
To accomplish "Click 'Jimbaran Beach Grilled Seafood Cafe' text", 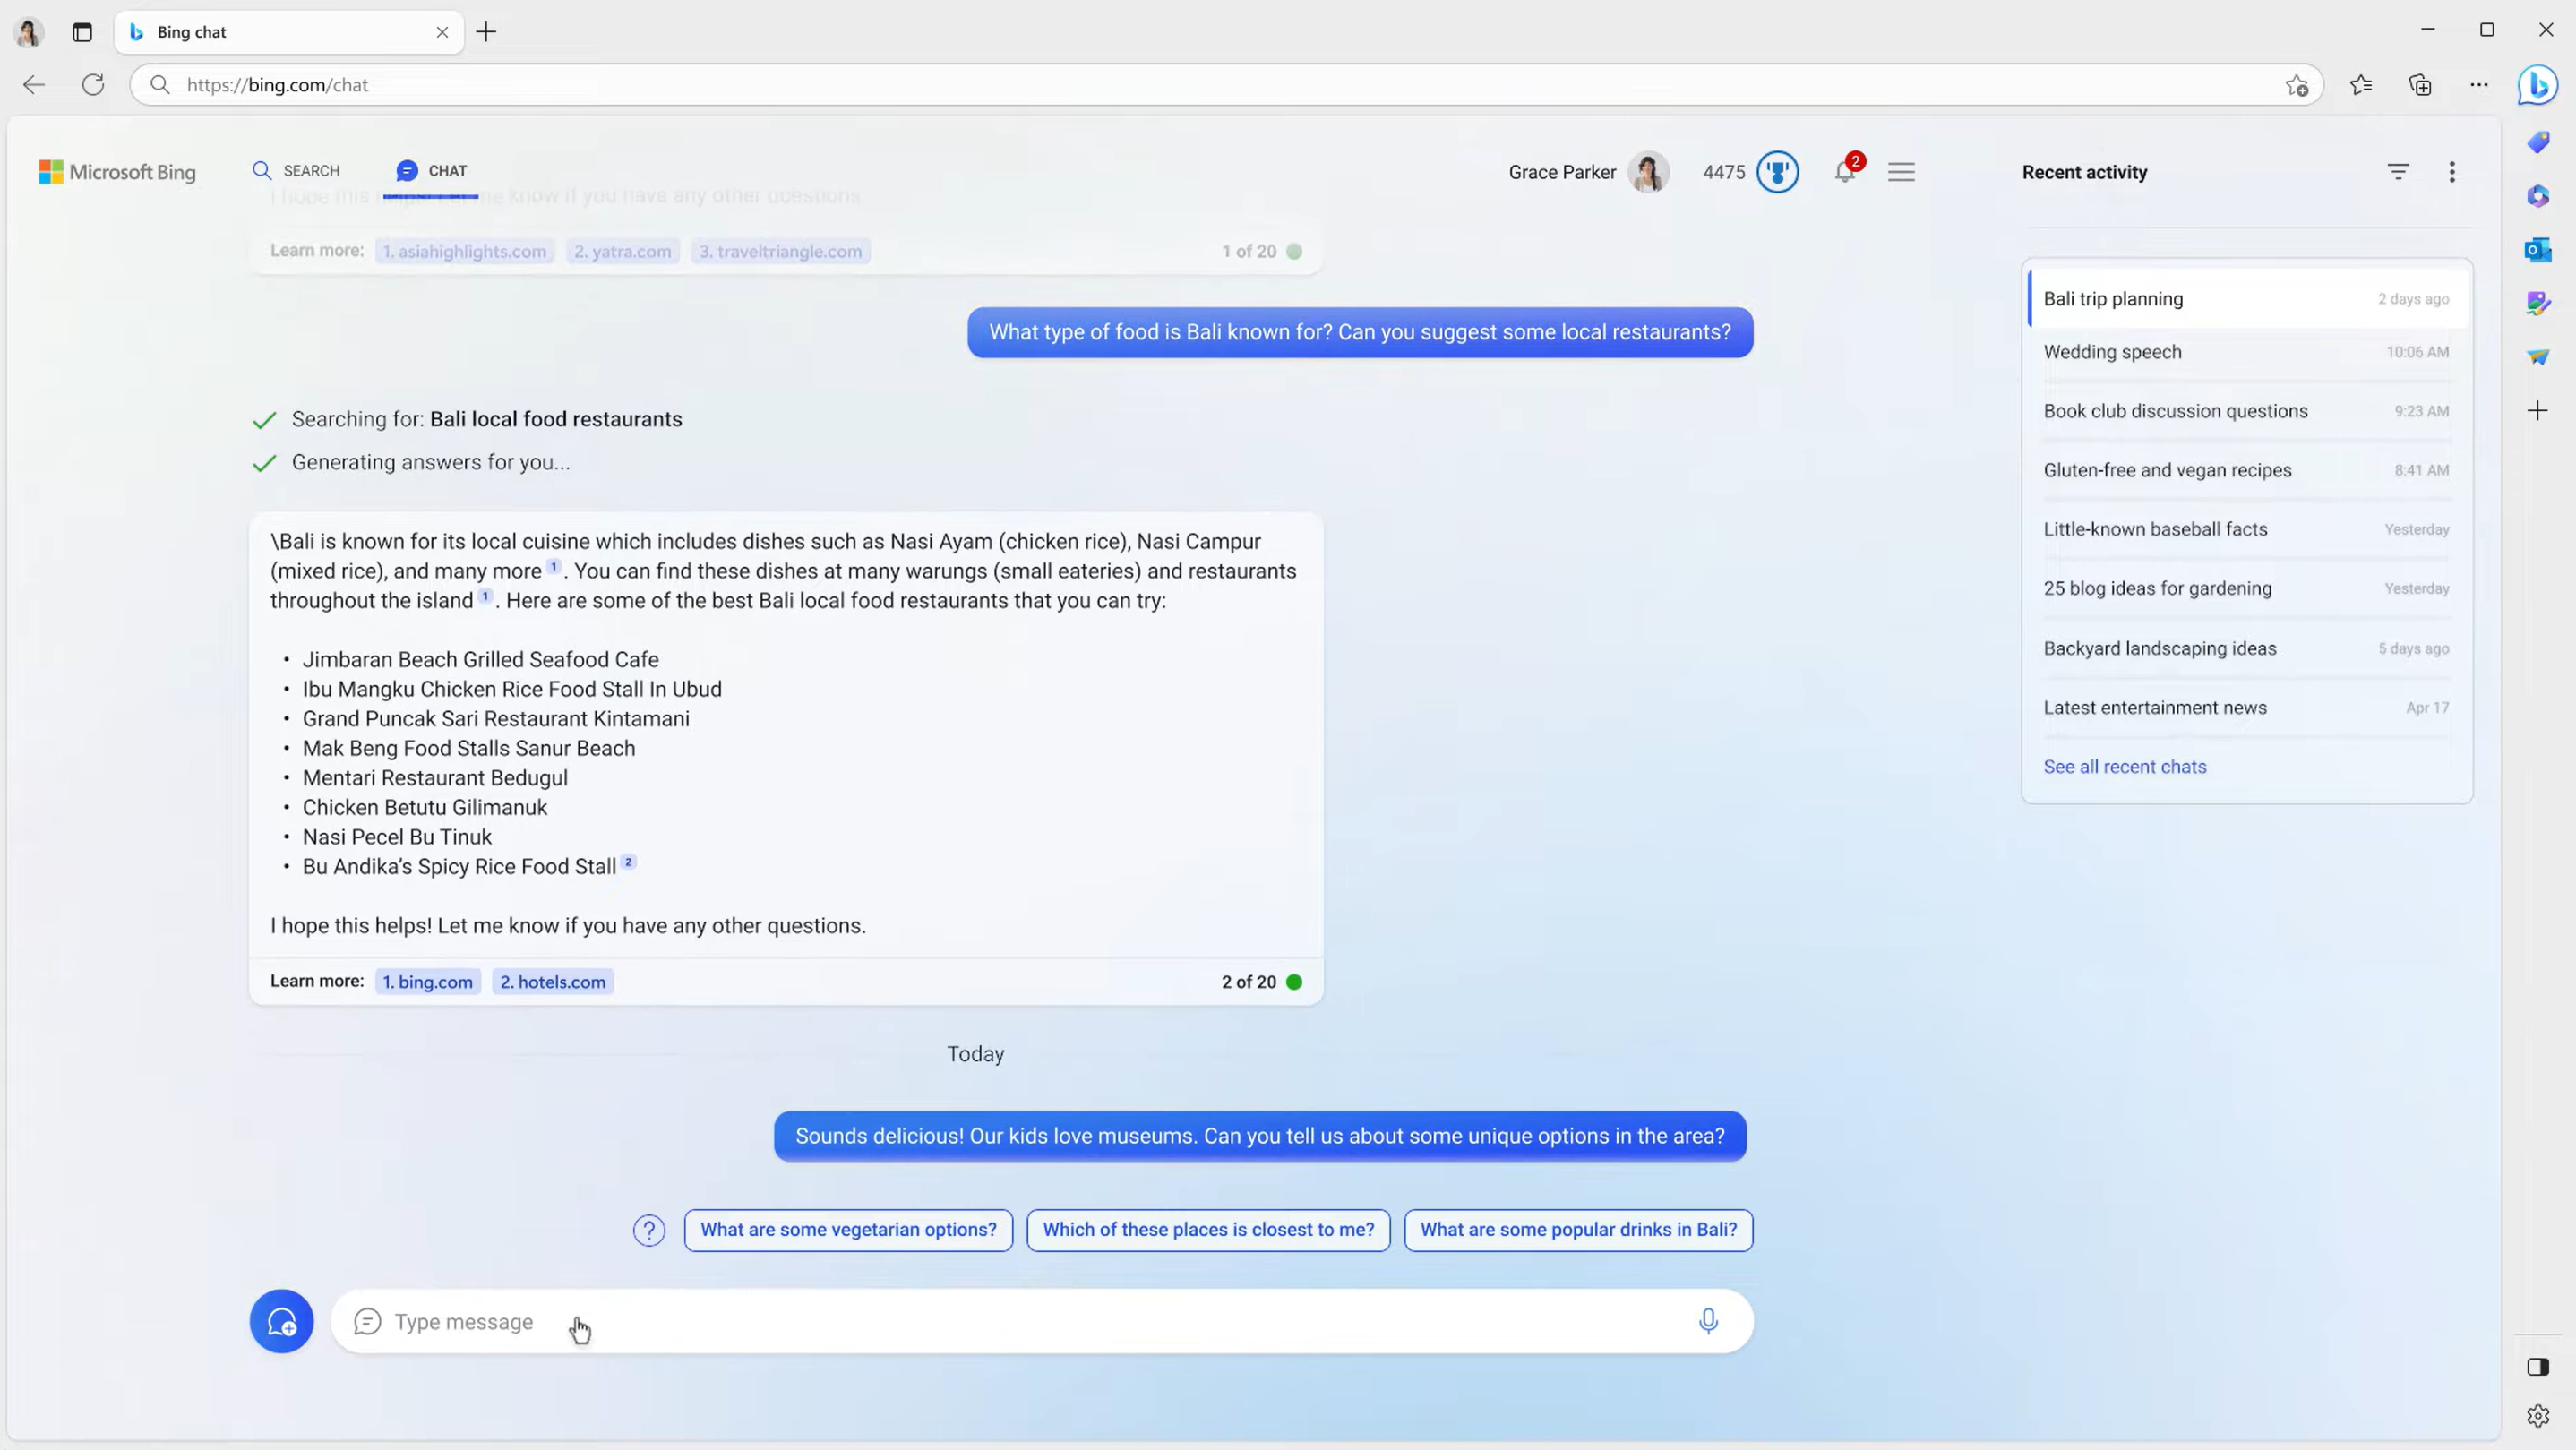I will pyautogui.click(x=481, y=660).
